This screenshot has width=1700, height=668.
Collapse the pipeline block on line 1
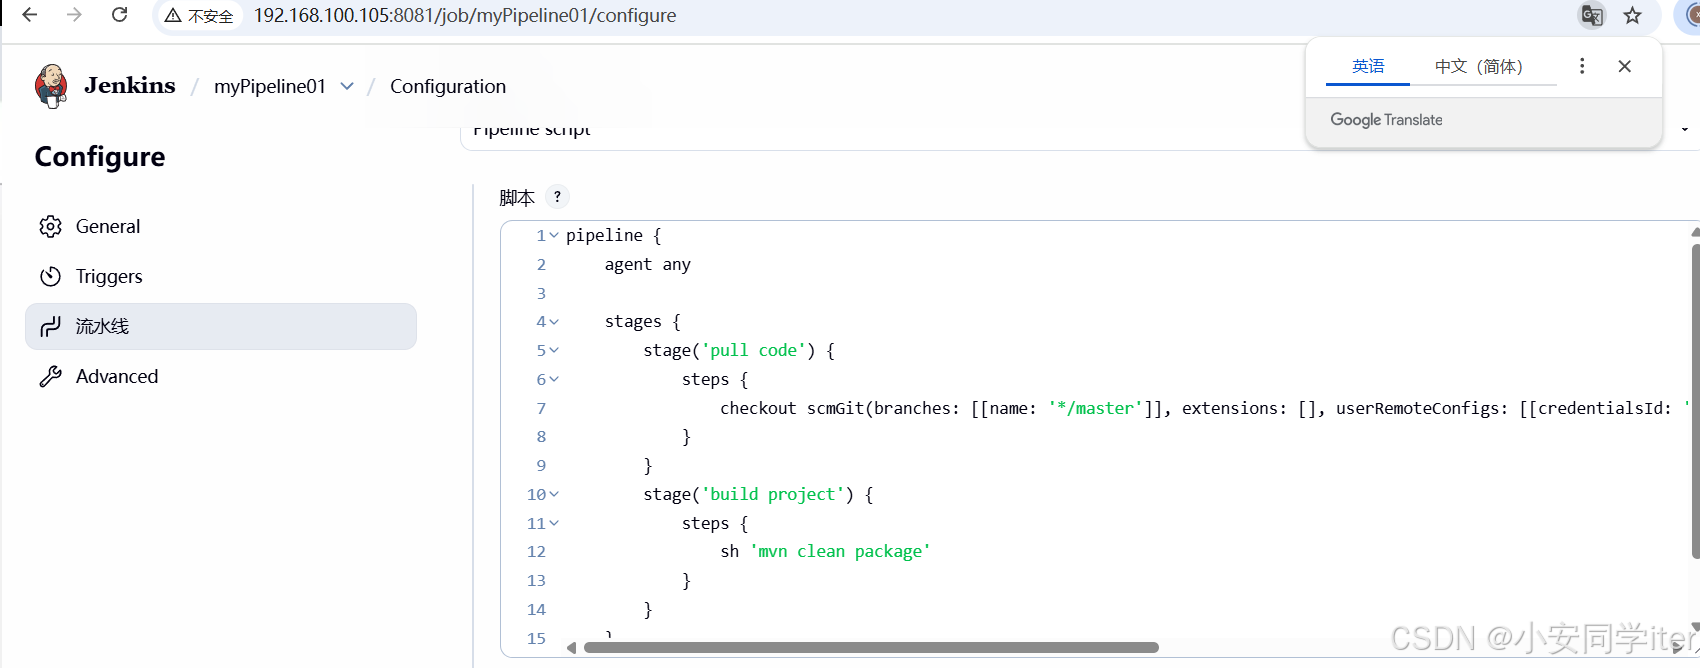point(554,236)
